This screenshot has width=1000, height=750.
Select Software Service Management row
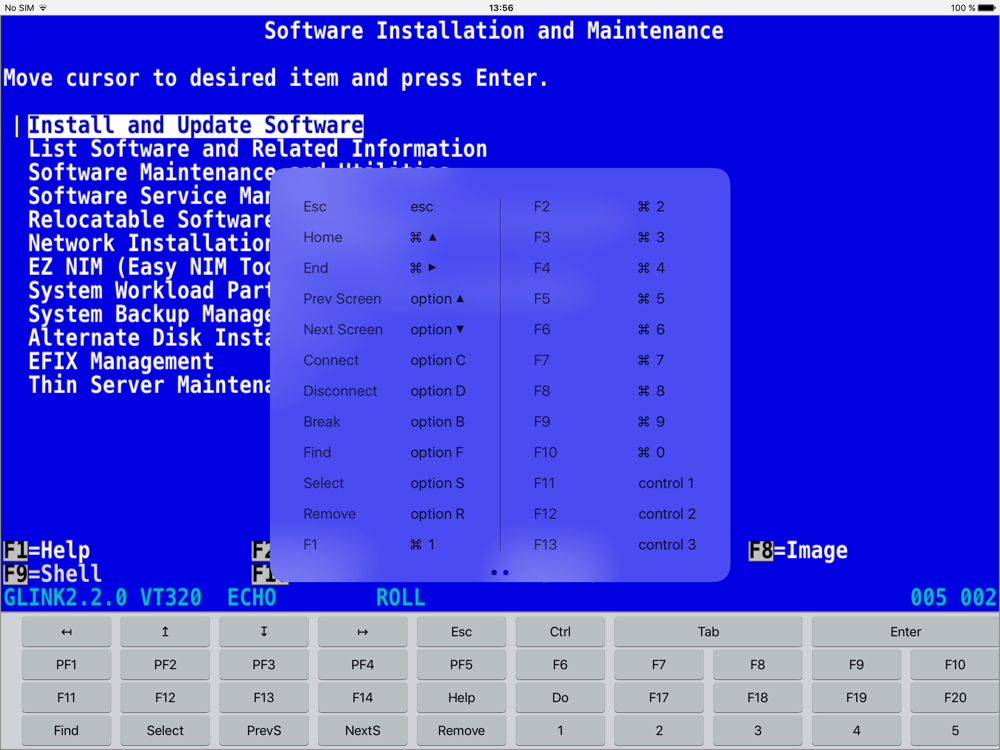pyautogui.click(x=149, y=196)
